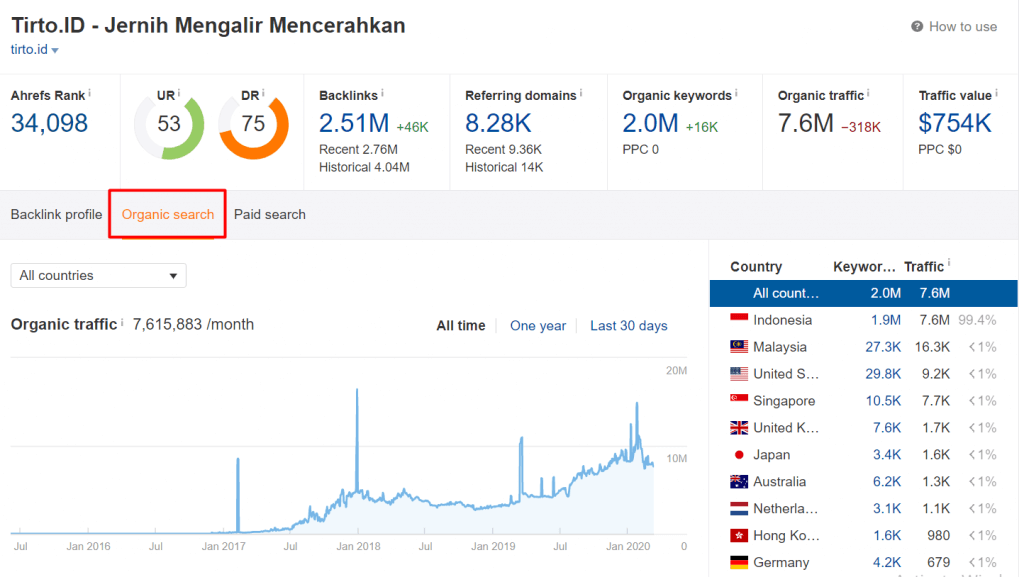The height and width of the screenshot is (577, 1024).
Task: Select All time chart range
Action: [x=460, y=326]
